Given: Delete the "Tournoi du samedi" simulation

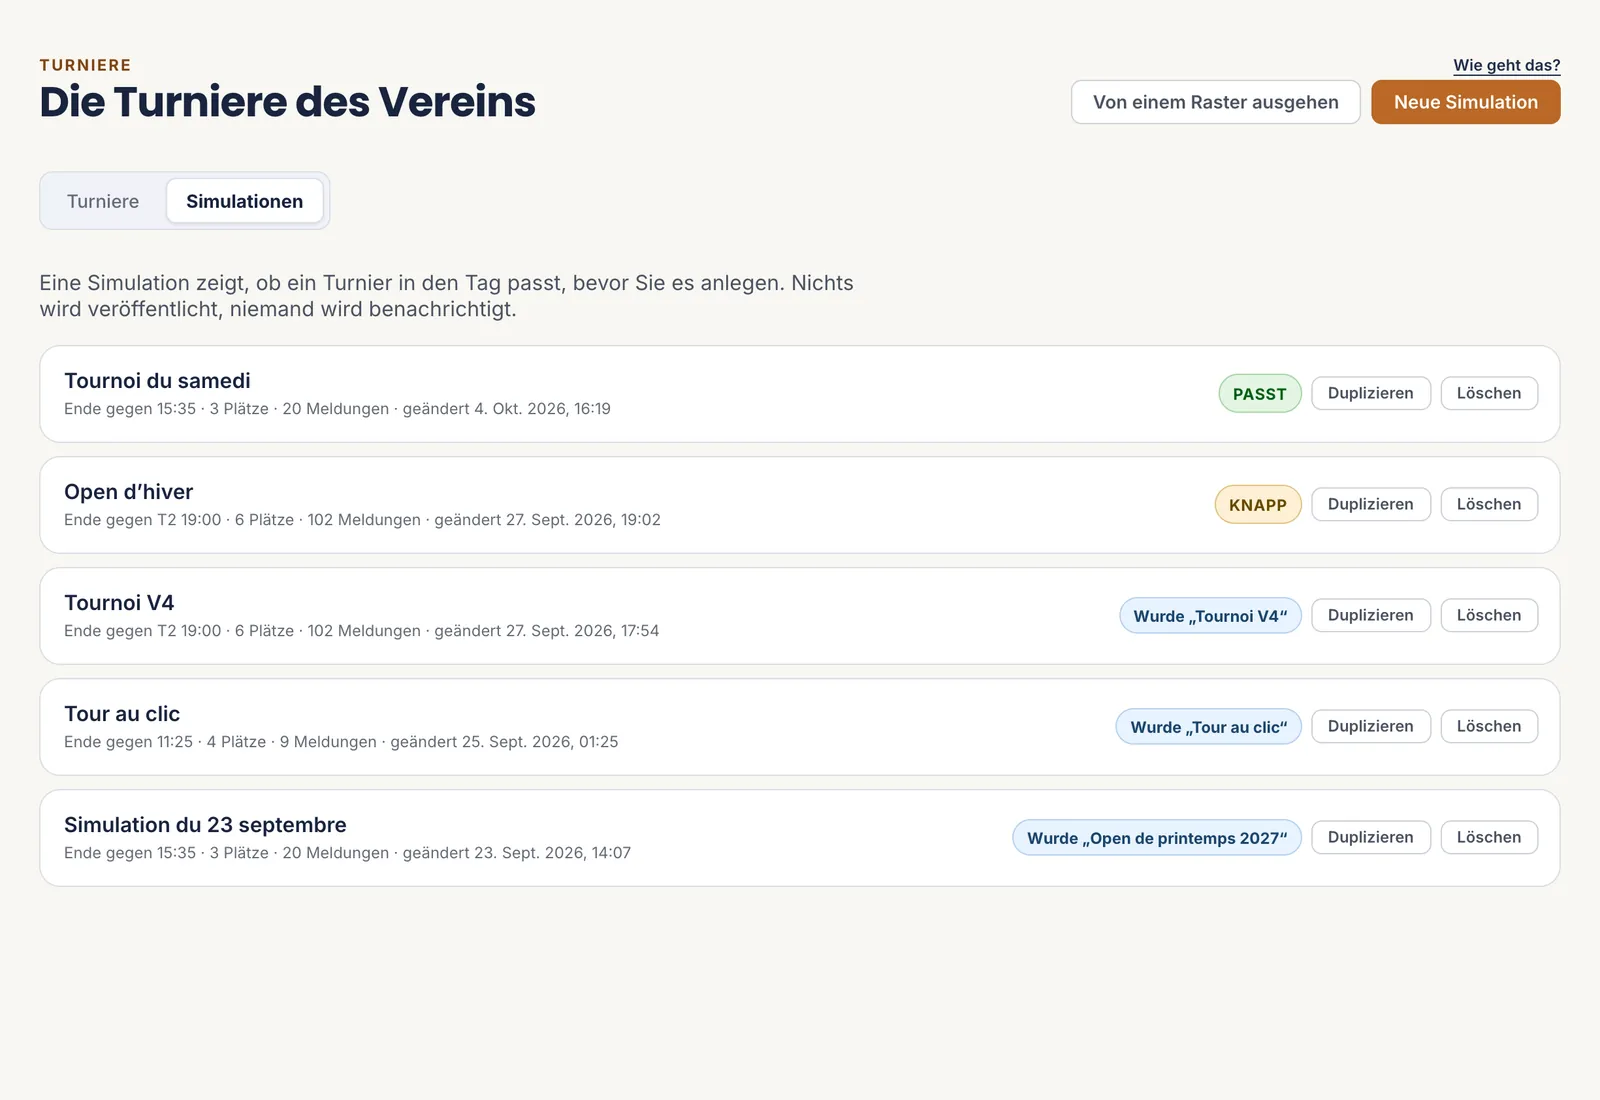Looking at the screenshot, I should (1488, 393).
